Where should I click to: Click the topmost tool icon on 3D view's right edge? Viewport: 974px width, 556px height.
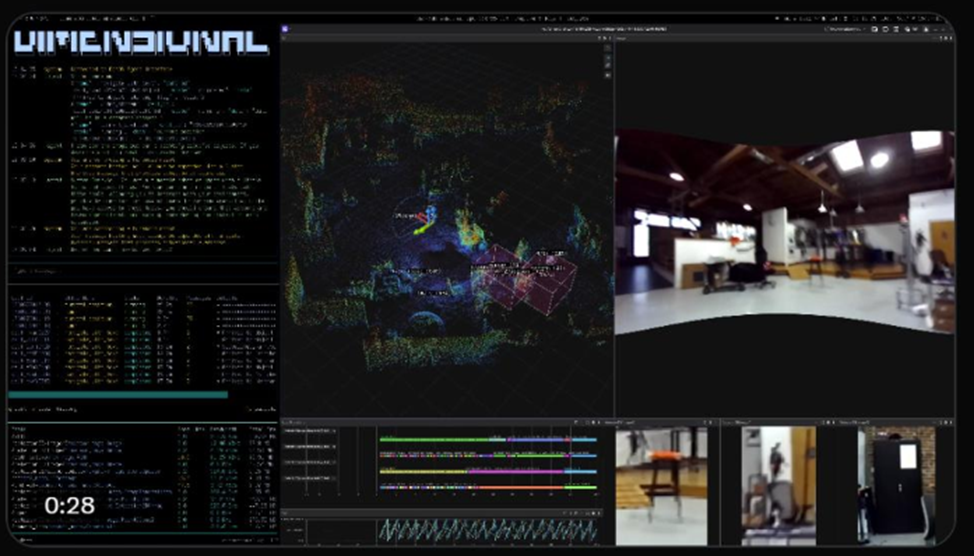[608, 48]
